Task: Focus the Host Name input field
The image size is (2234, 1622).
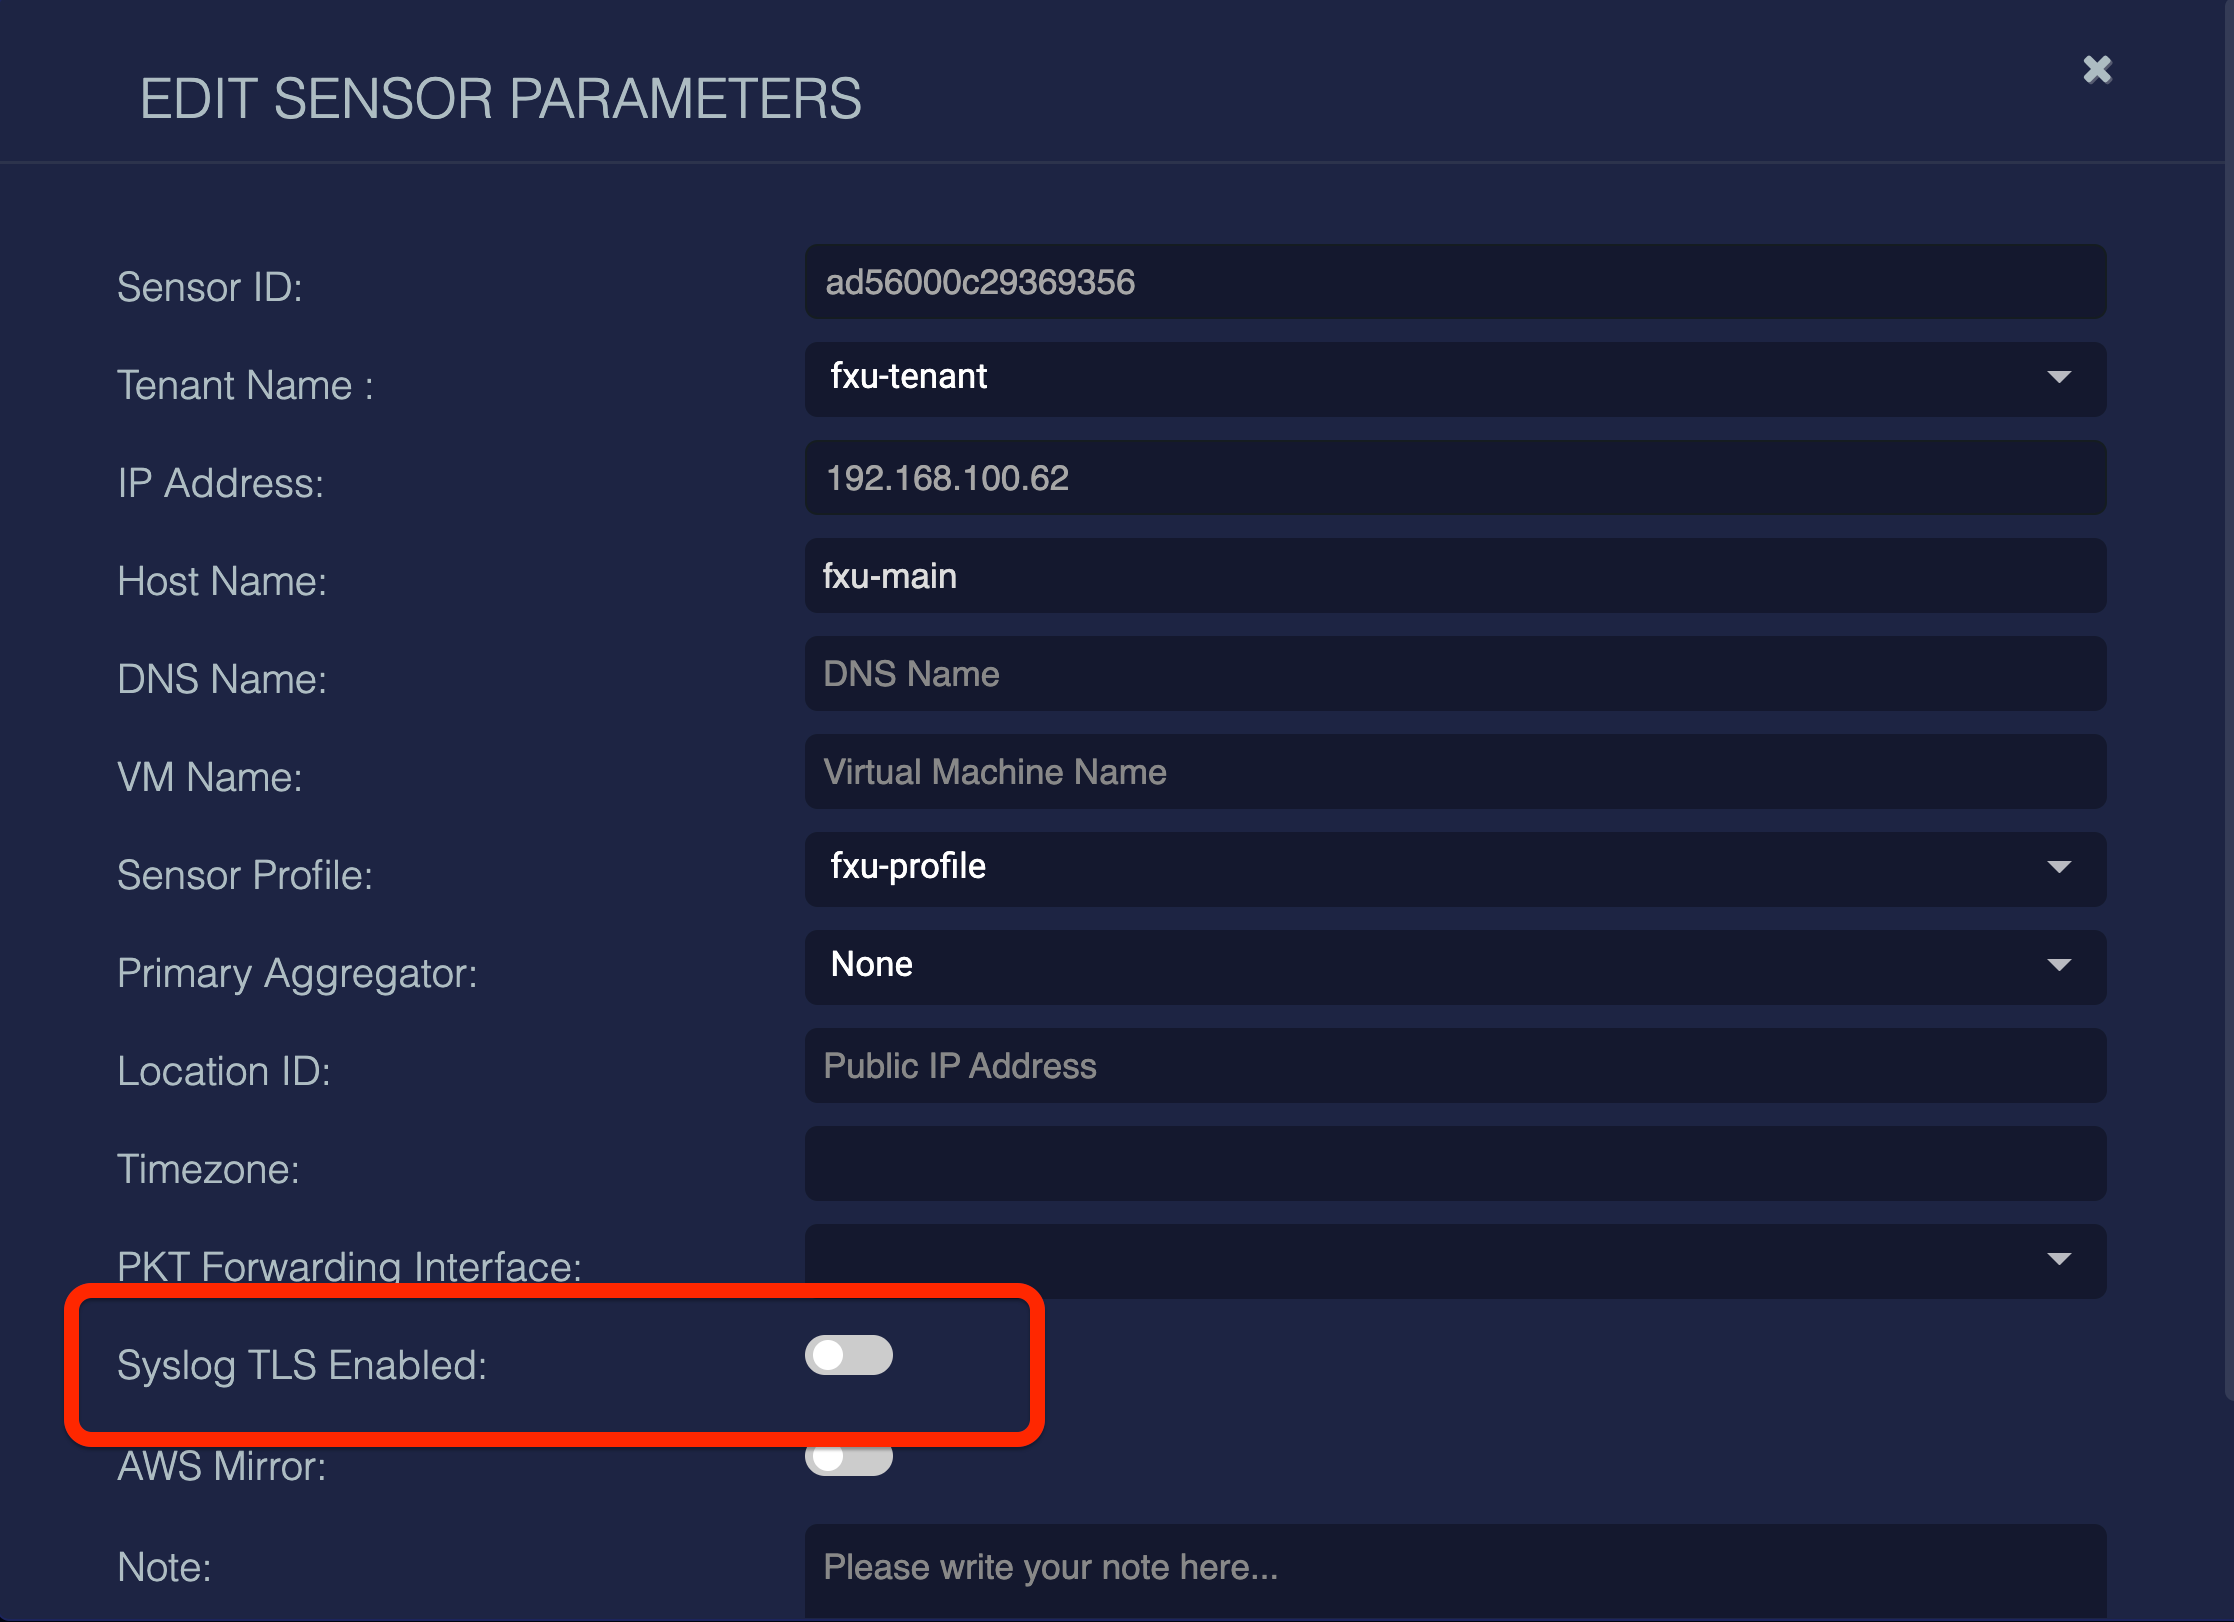Action: tap(1455, 576)
